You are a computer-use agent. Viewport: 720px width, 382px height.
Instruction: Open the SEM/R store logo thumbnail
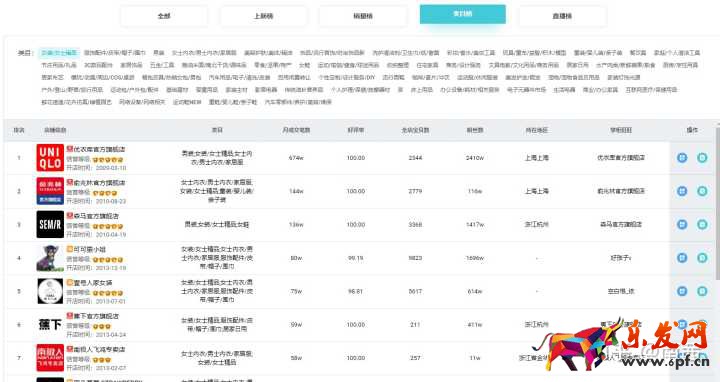[50, 224]
